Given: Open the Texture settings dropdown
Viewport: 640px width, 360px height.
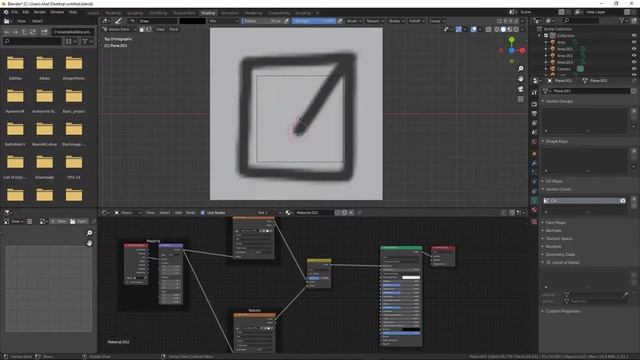Looking at the screenshot, I should tap(374, 21).
